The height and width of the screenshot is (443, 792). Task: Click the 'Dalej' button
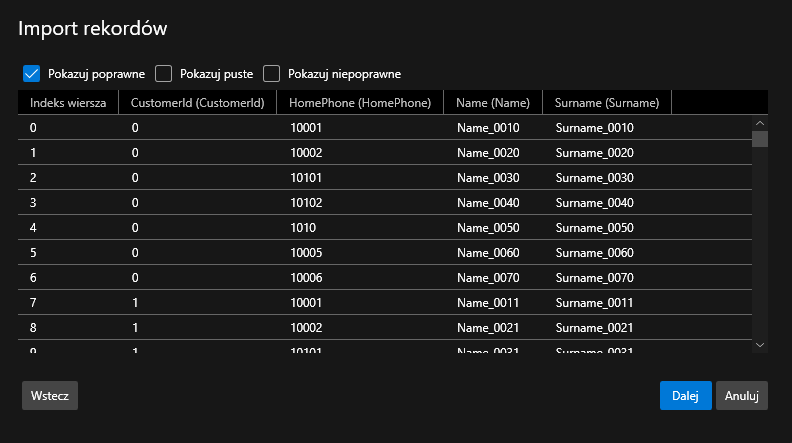[685, 395]
